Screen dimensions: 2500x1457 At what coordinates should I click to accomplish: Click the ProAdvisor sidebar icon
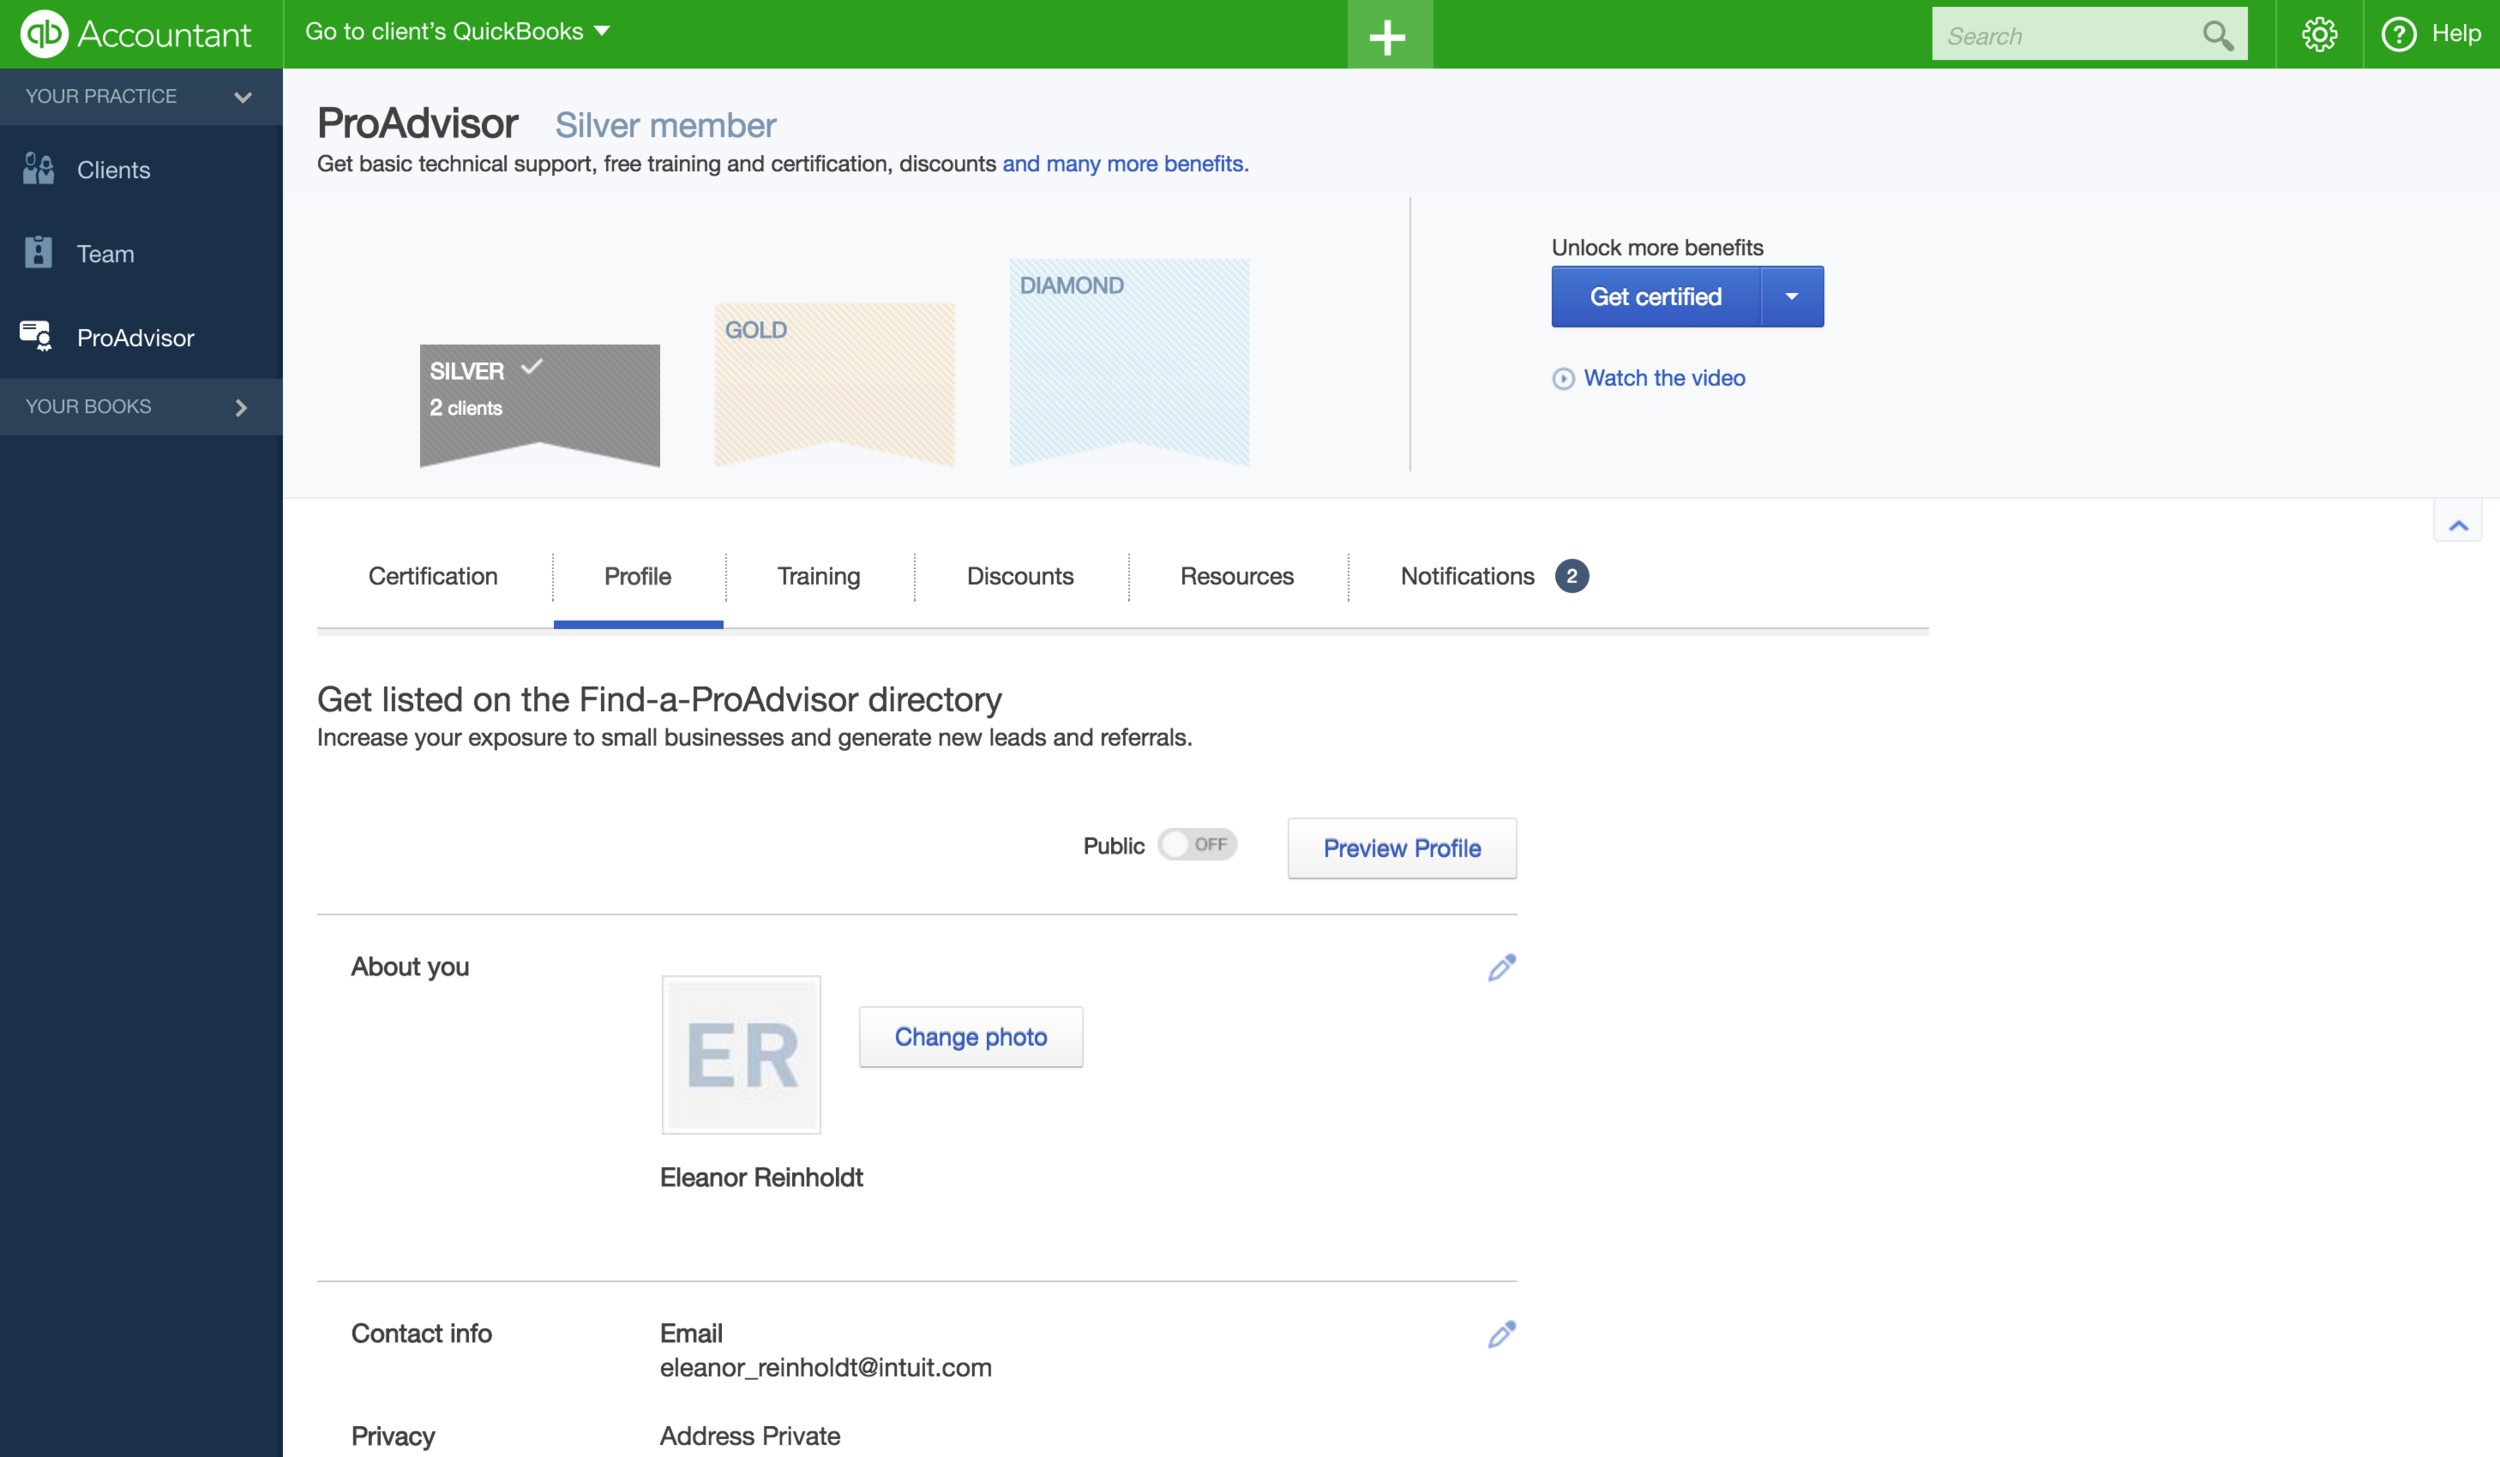click(36, 337)
